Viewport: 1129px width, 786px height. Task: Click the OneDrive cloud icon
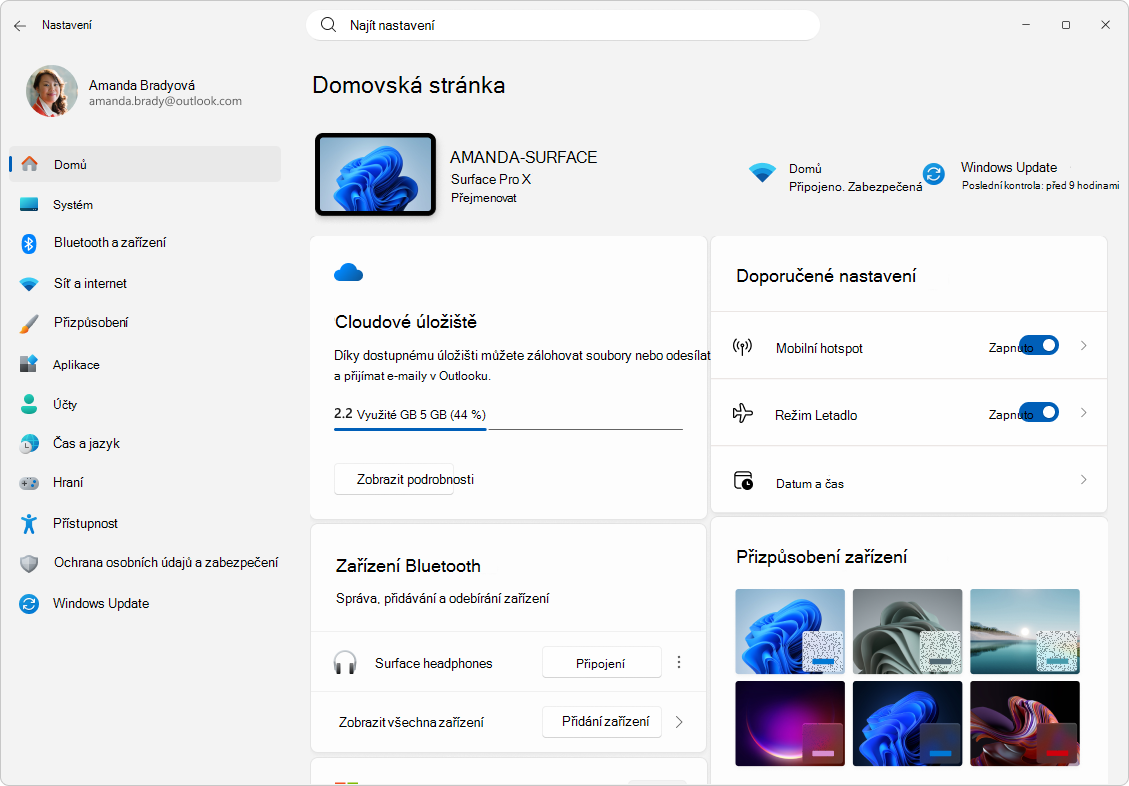click(x=348, y=273)
